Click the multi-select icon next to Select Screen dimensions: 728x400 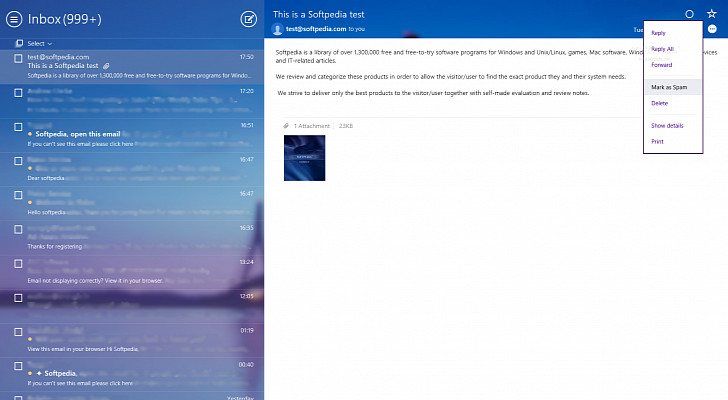pos(20,44)
